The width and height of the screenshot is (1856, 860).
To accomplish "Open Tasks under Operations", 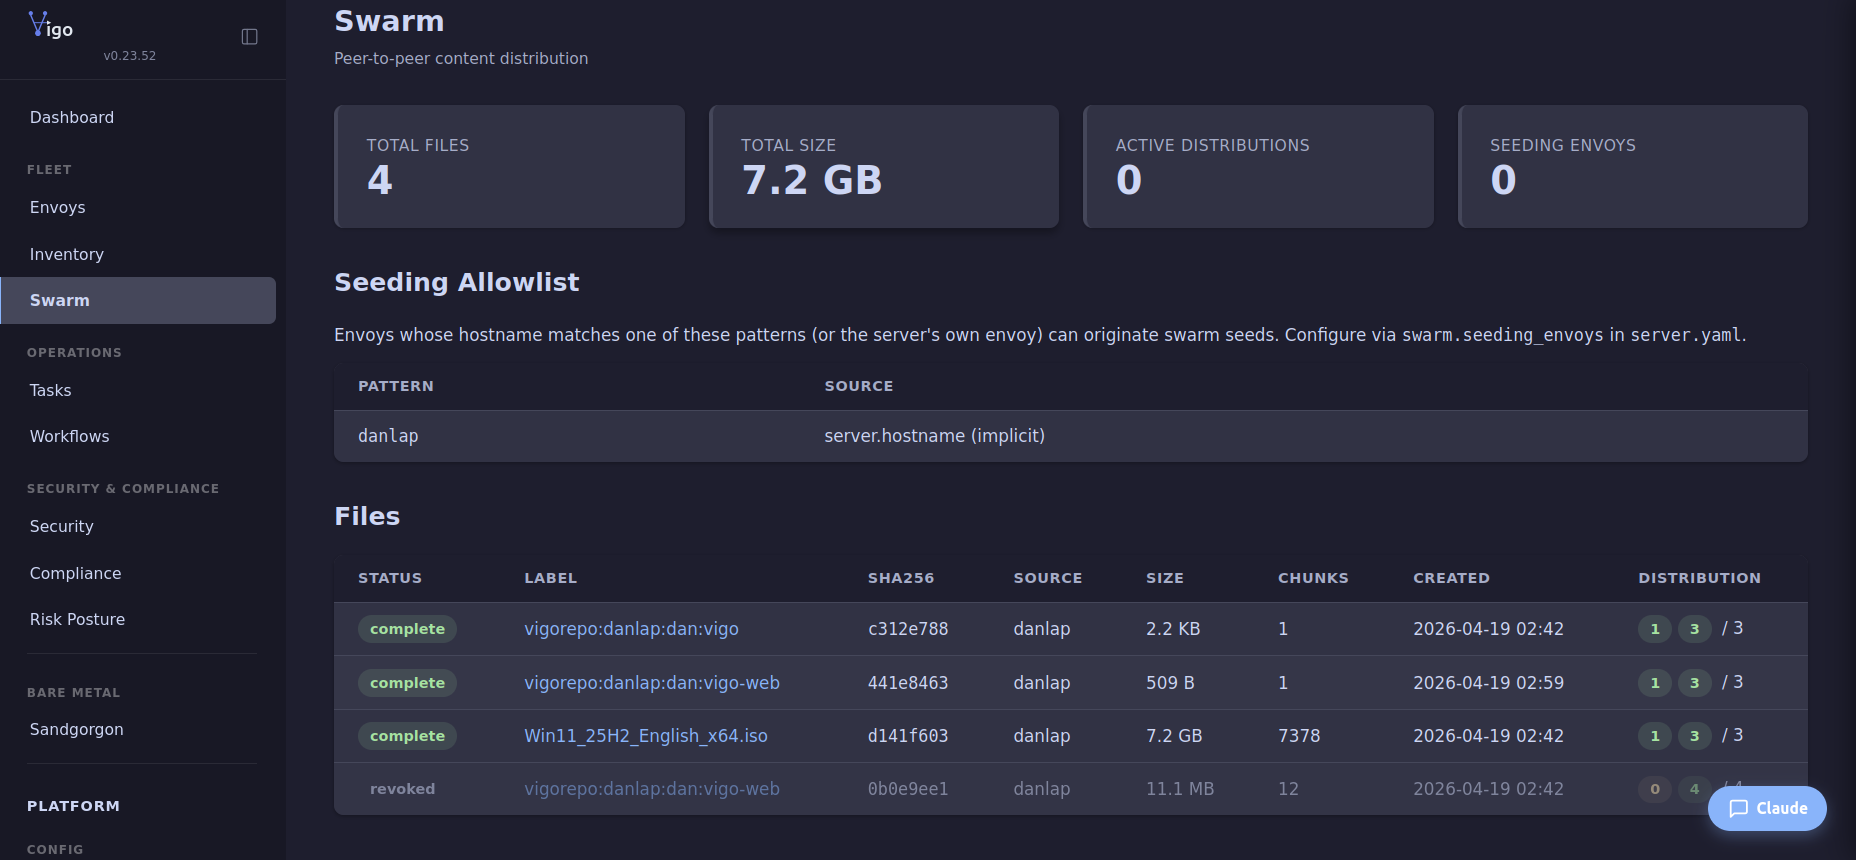I will click(51, 391).
